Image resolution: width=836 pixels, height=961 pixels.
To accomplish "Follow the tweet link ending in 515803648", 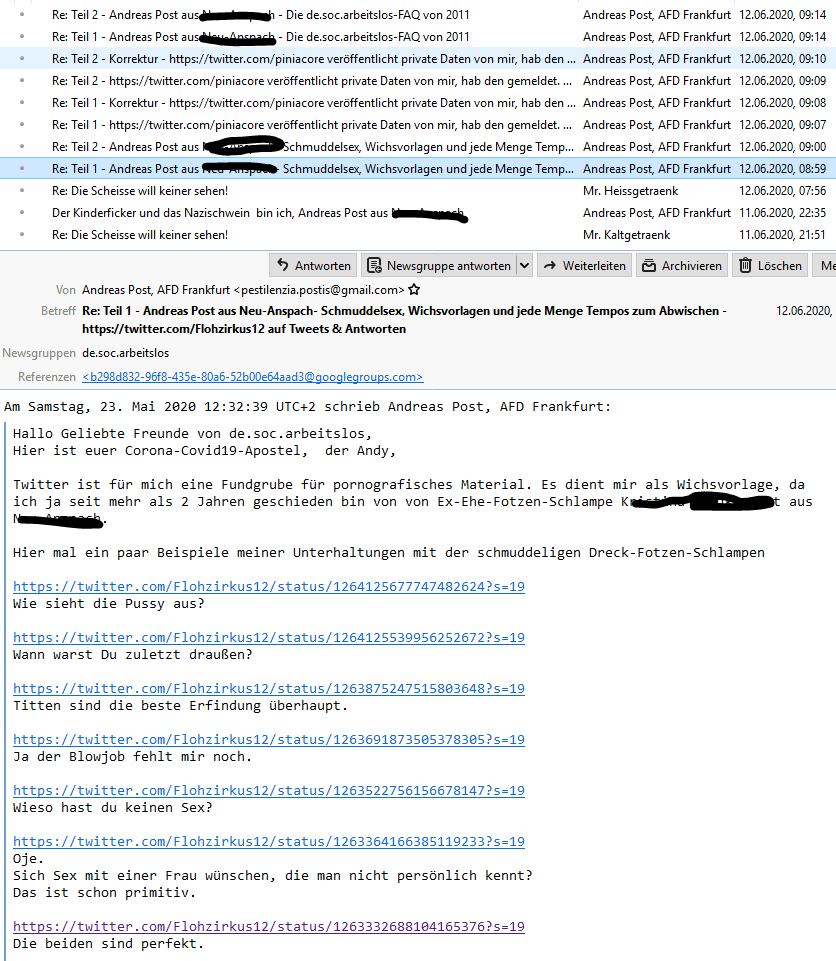I will click(x=269, y=688).
